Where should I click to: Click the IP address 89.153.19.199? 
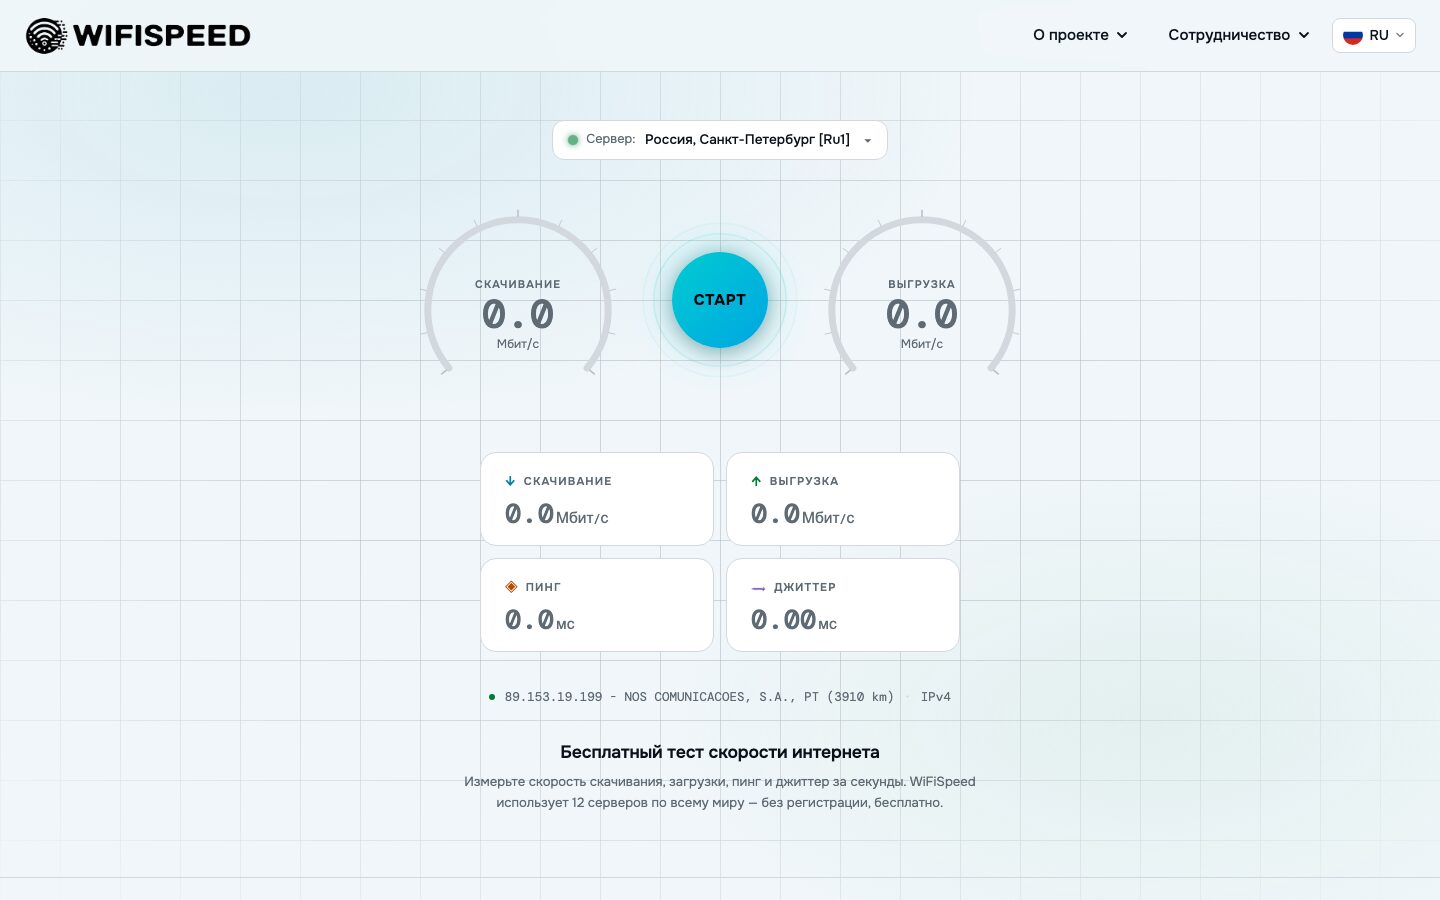tap(553, 697)
